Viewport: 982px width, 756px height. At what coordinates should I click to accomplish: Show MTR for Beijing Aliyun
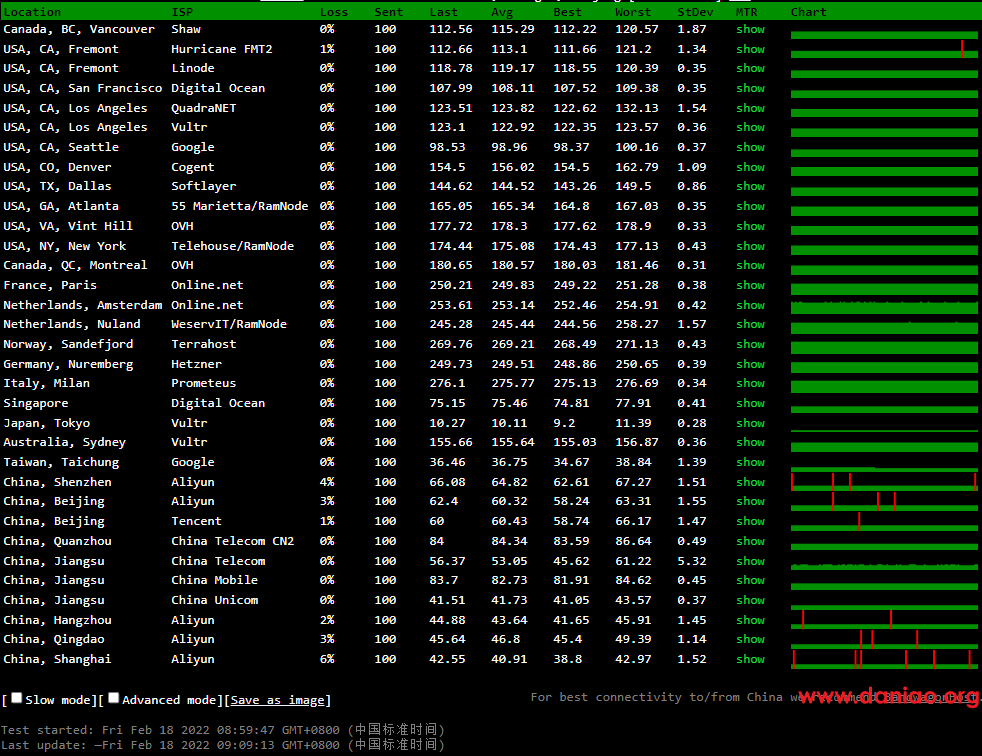click(750, 501)
